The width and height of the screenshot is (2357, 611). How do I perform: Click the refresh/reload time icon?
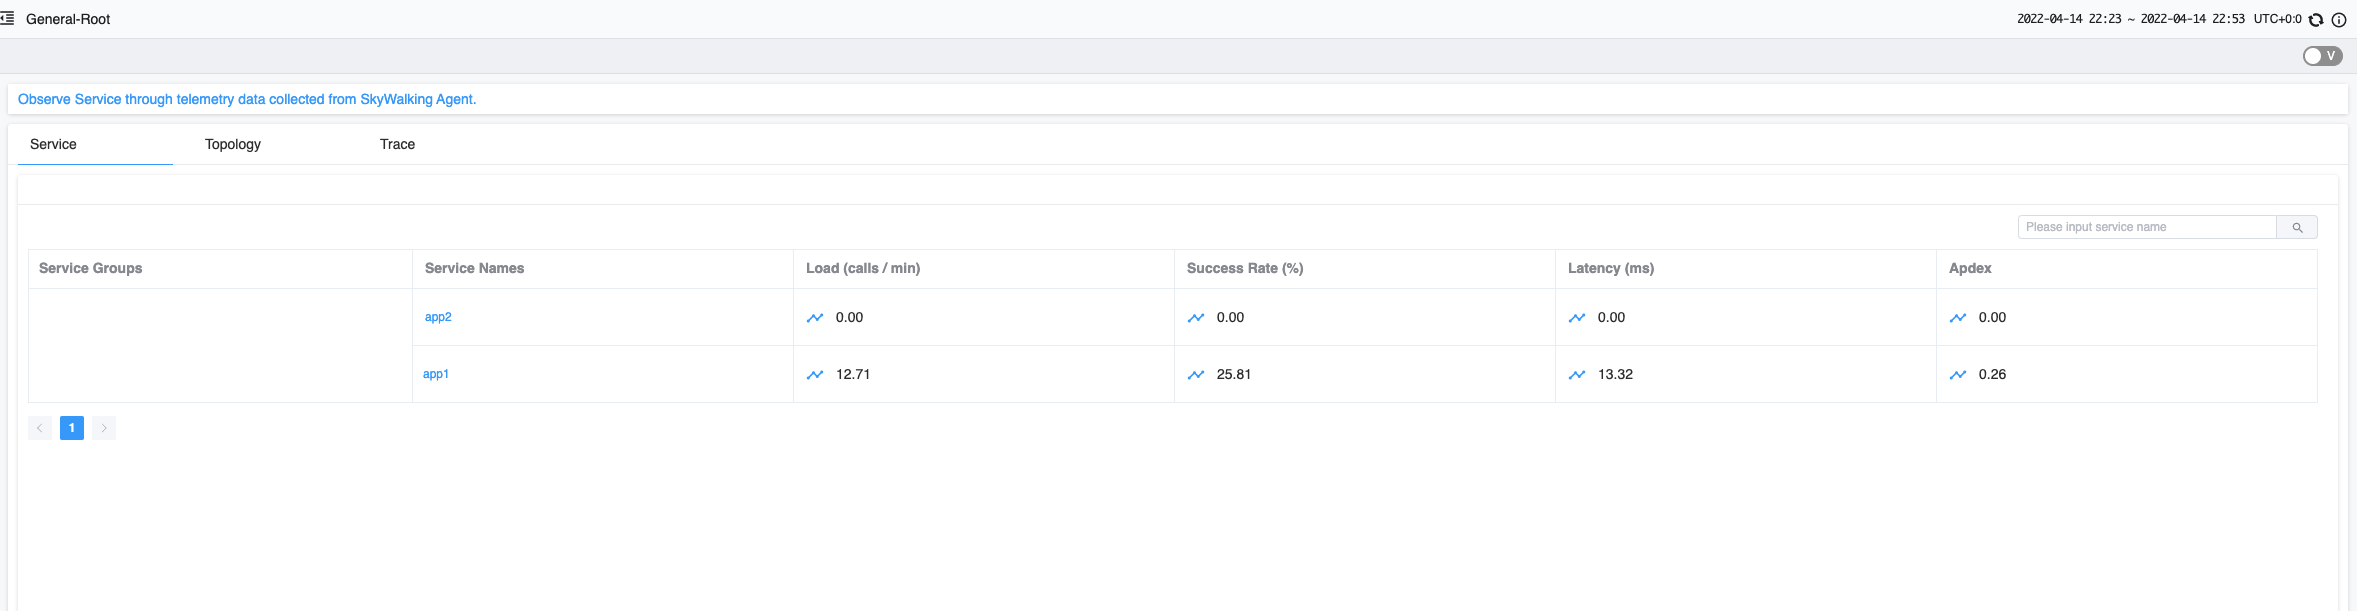(2316, 19)
